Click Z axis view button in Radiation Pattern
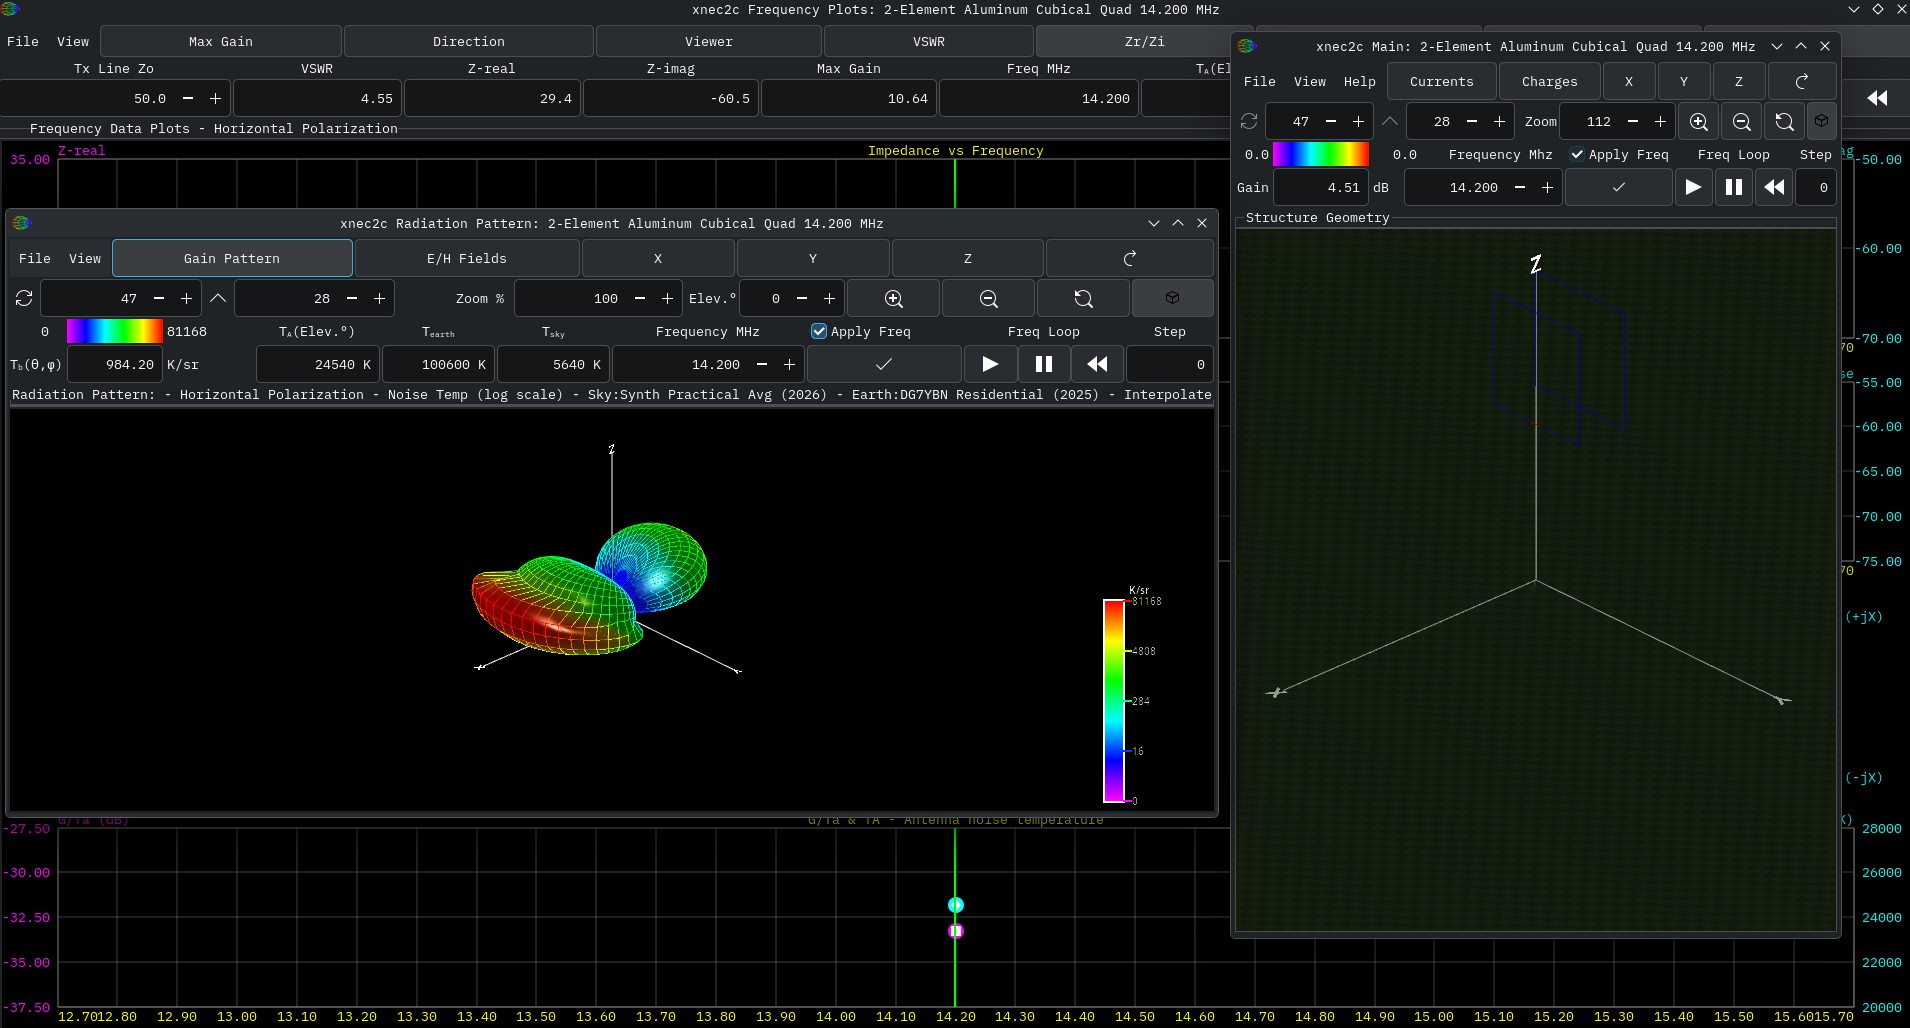Screen dimensions: 1910x1028 (x=968, y=258)
